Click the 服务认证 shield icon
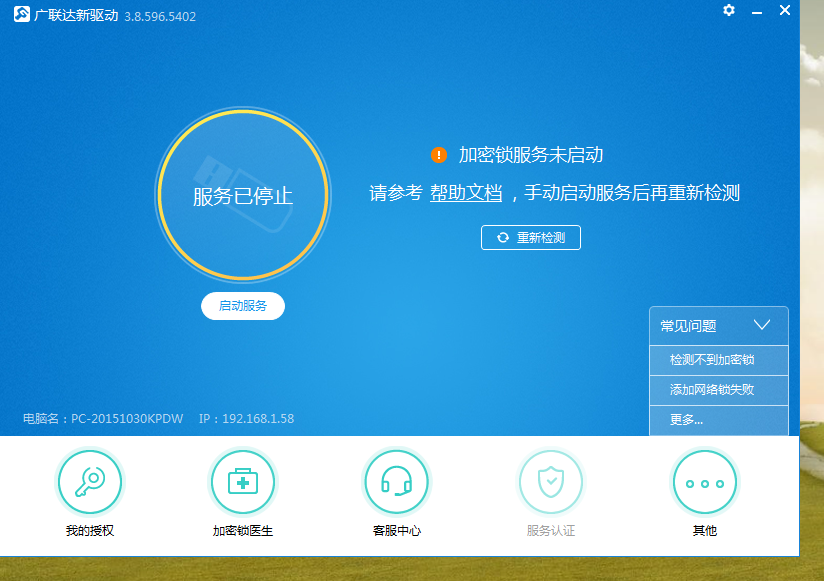Screen dimensions: 824x581 coord(551,482)
